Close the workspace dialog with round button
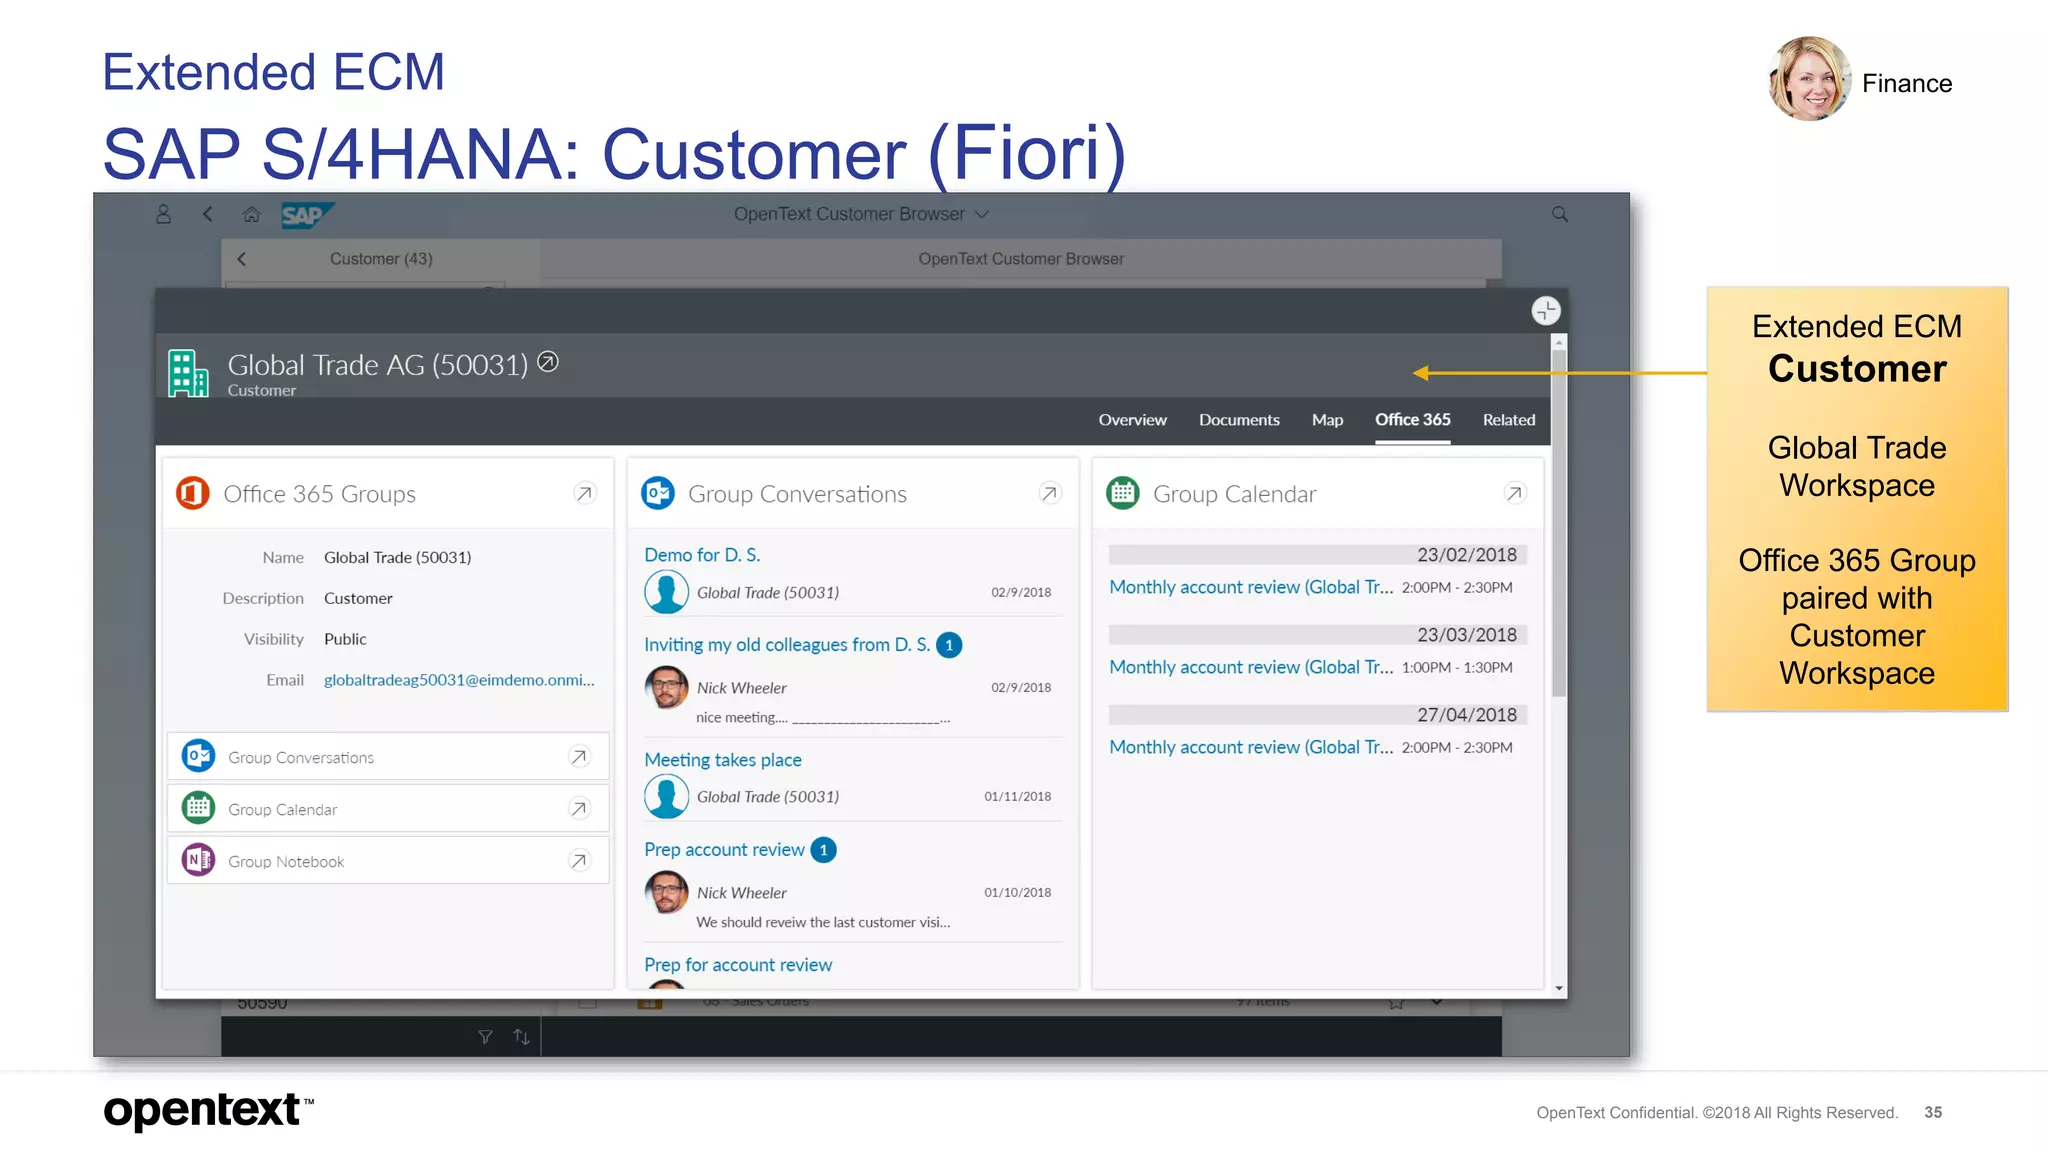2048x1152 pixels. [x=1545, y=311]
